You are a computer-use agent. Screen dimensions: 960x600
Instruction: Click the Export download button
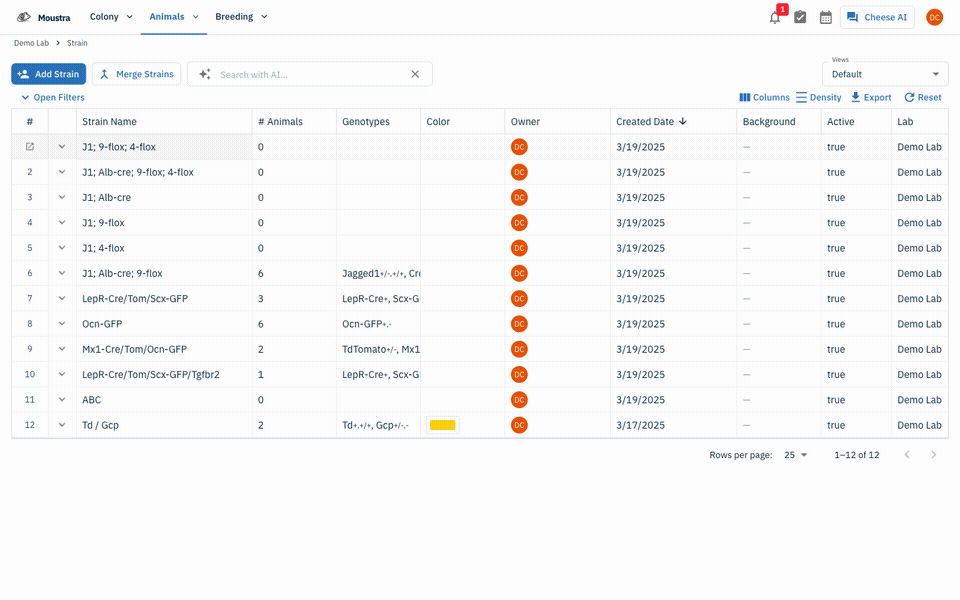pos(871,97)
